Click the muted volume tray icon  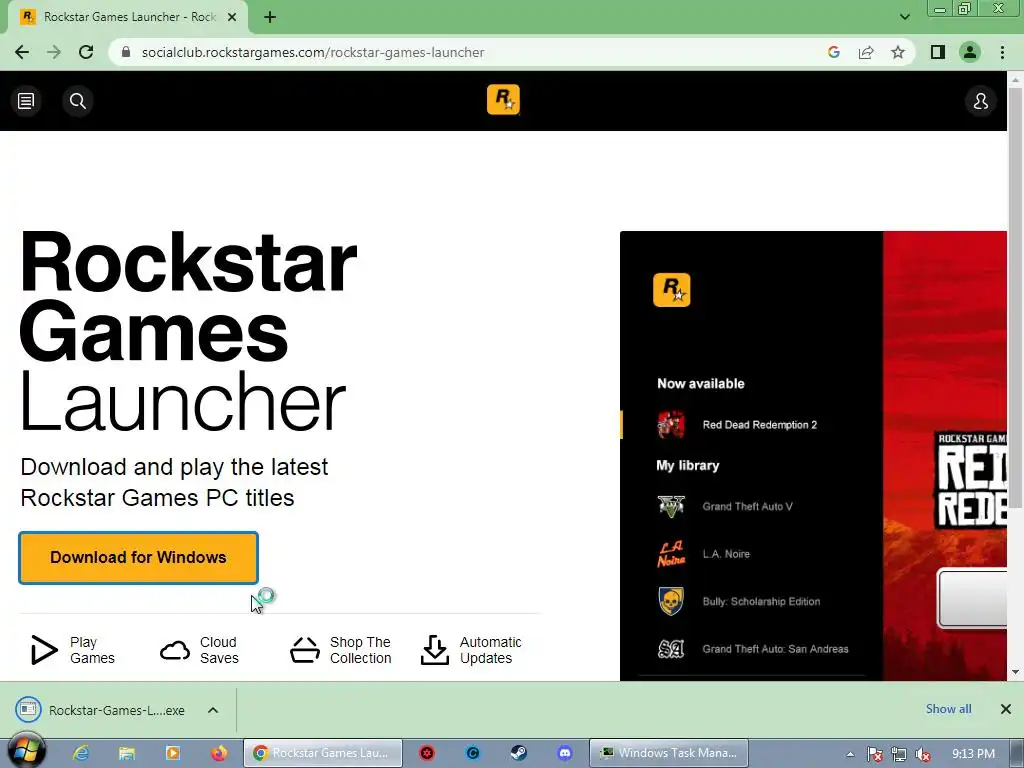coord(923,754)
